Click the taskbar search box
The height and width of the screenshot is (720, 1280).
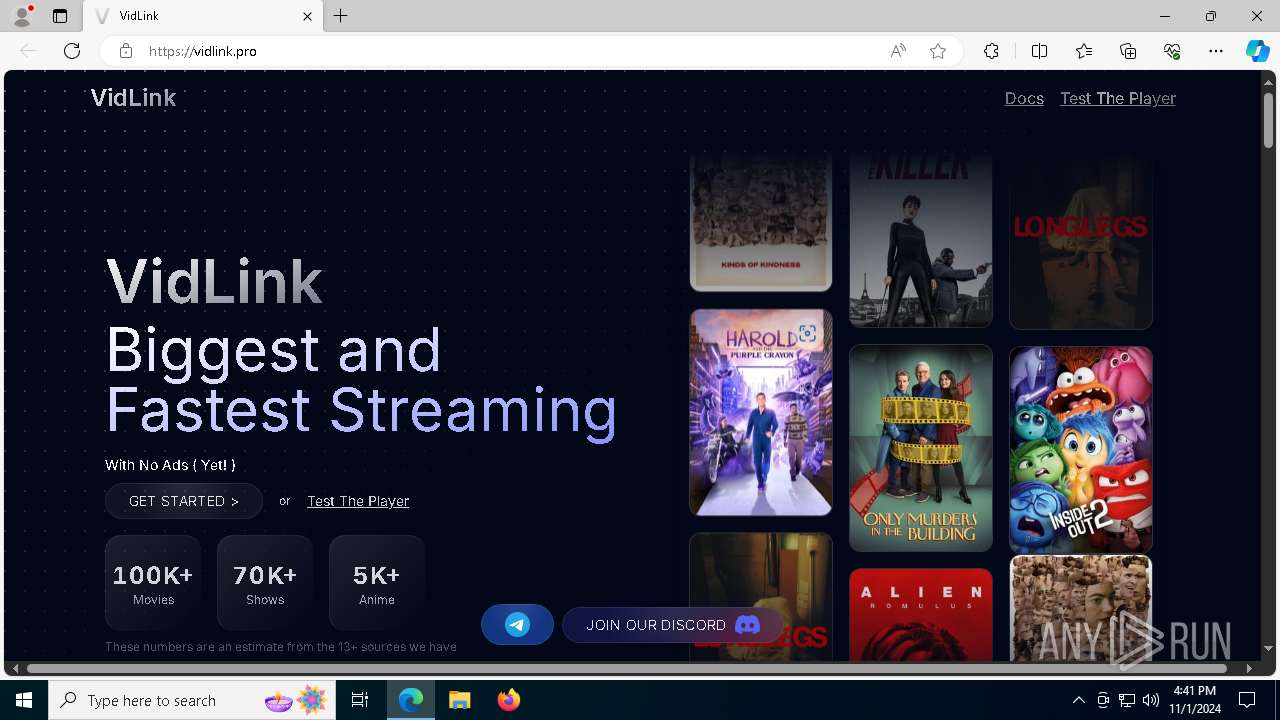point(192,700)
